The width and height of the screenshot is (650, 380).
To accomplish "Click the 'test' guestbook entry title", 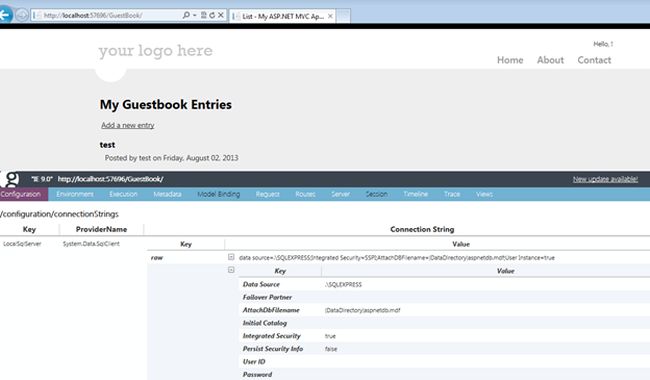I will tap(107, 145).
